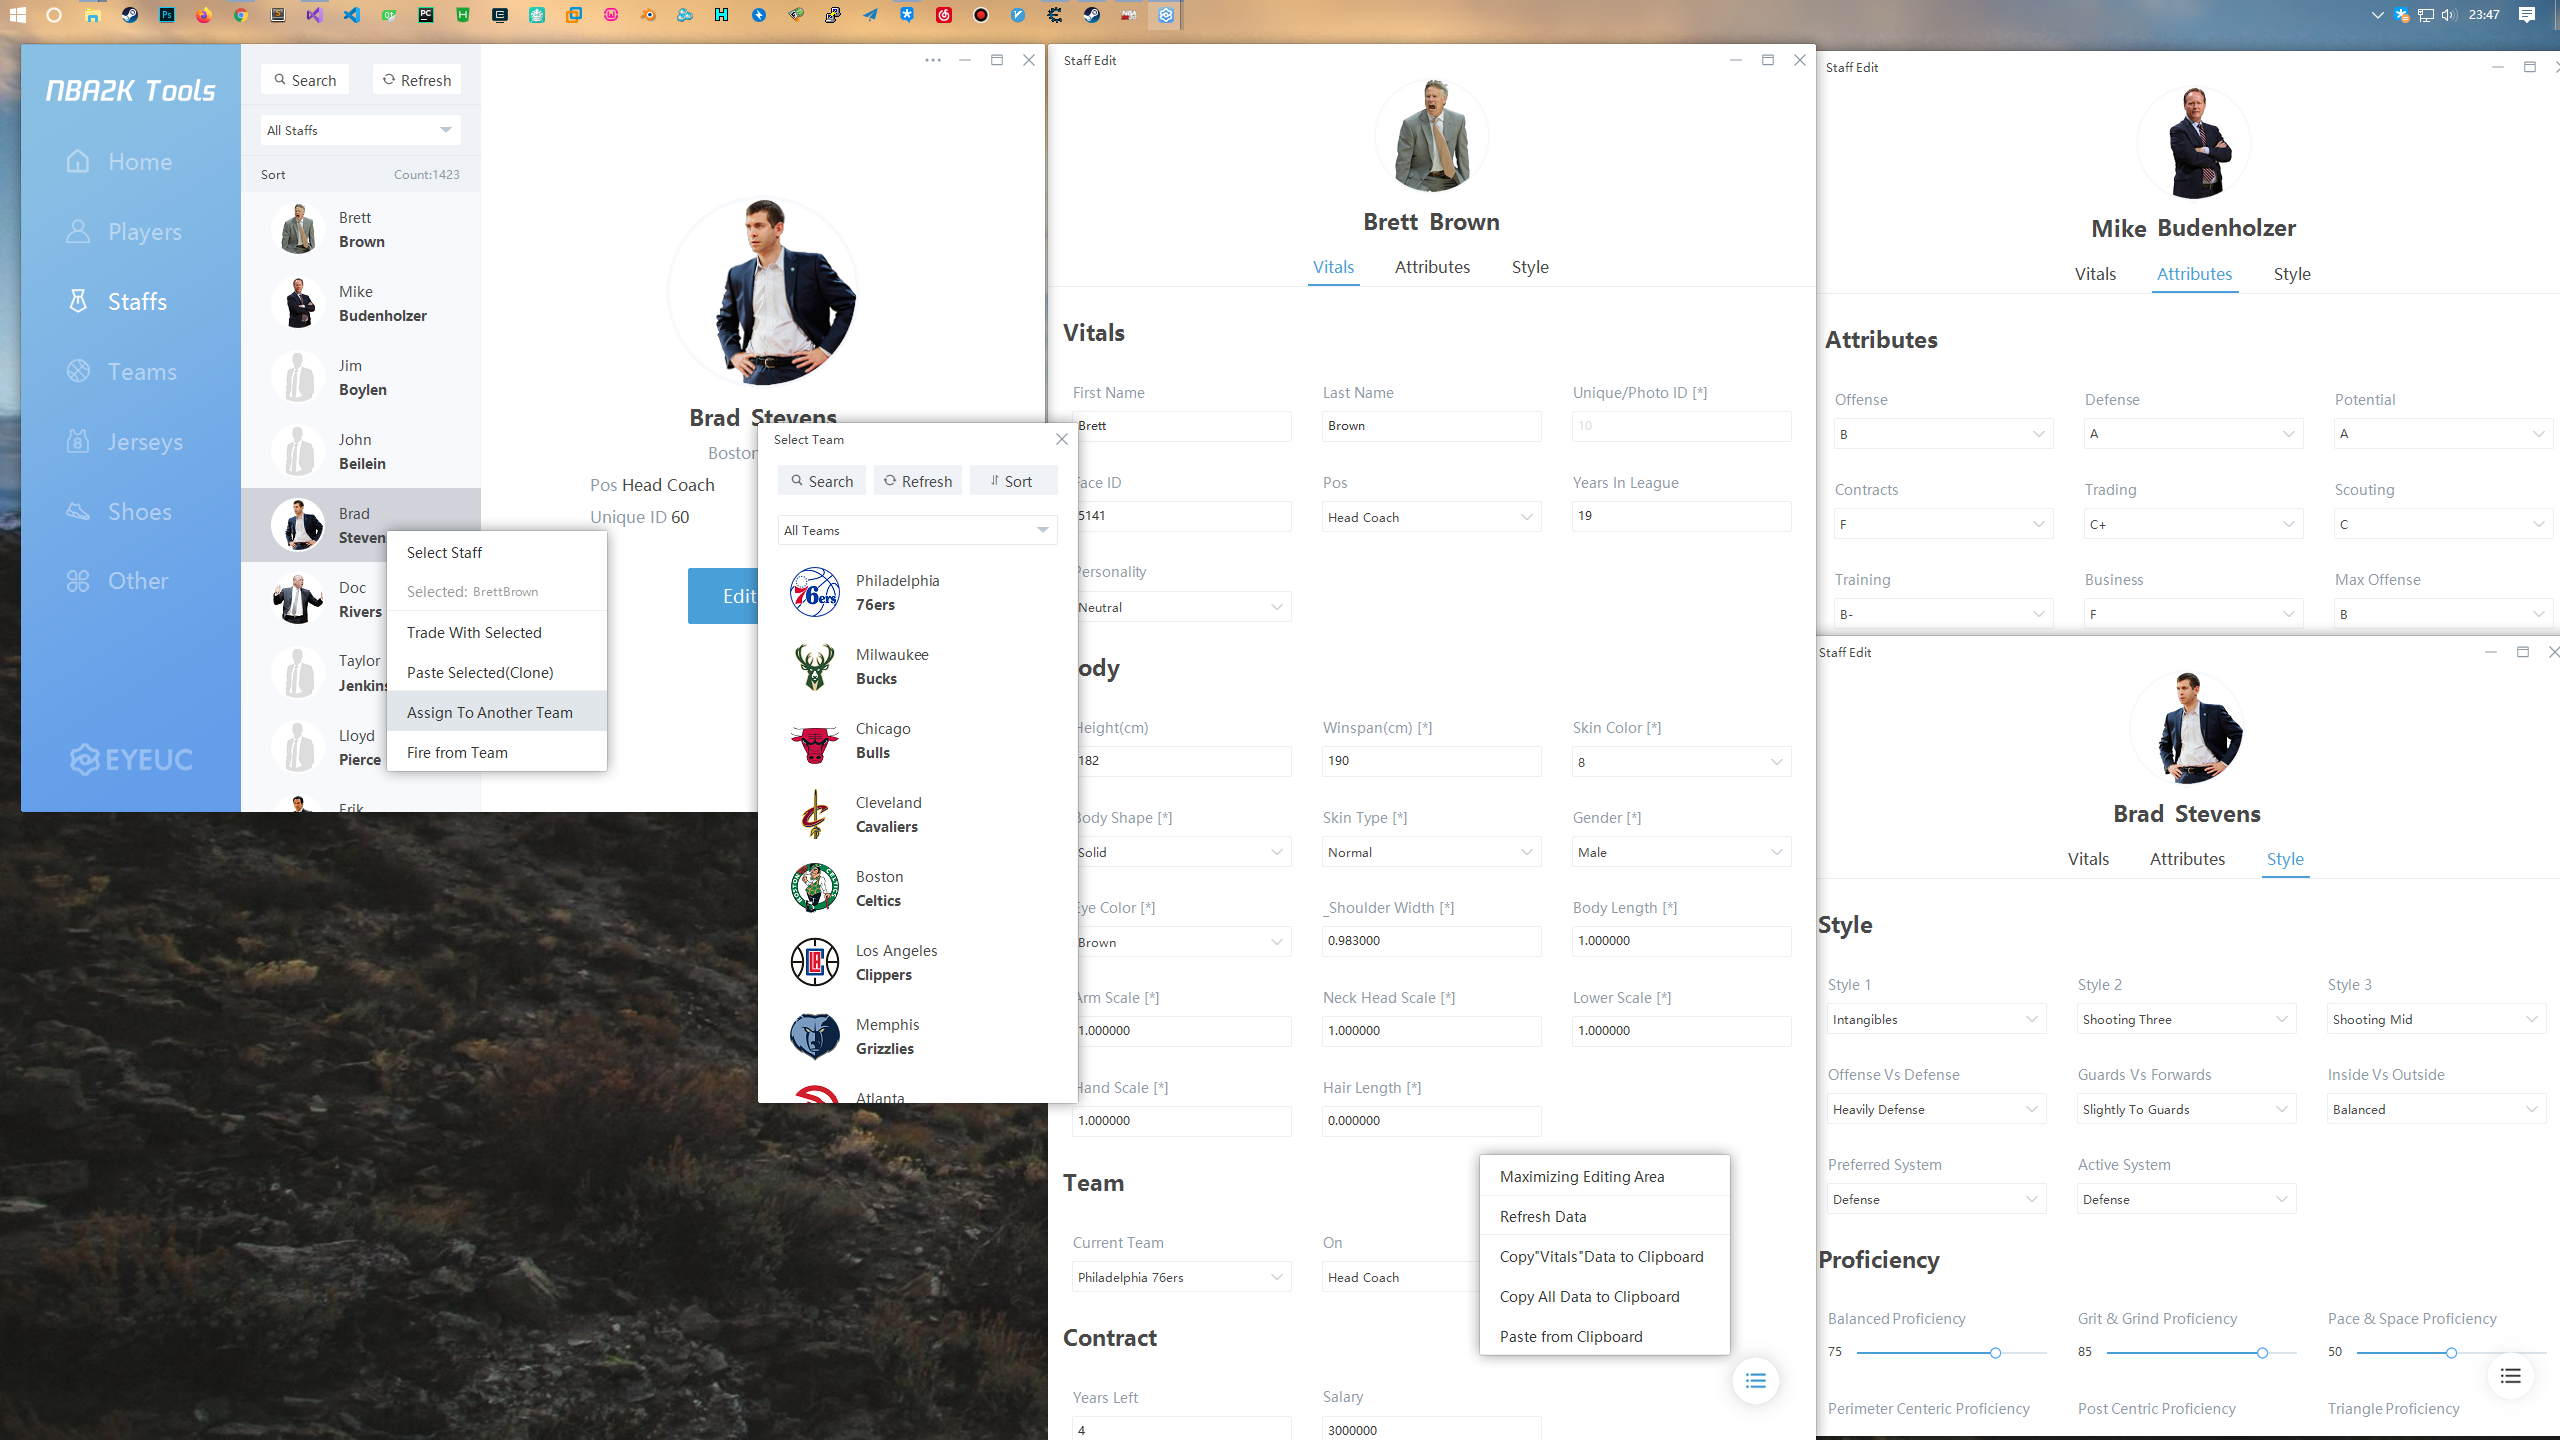Click the Boston Celtics team logo
Viewport: 2560px width, 1440px height.
[x=815, y=888]
